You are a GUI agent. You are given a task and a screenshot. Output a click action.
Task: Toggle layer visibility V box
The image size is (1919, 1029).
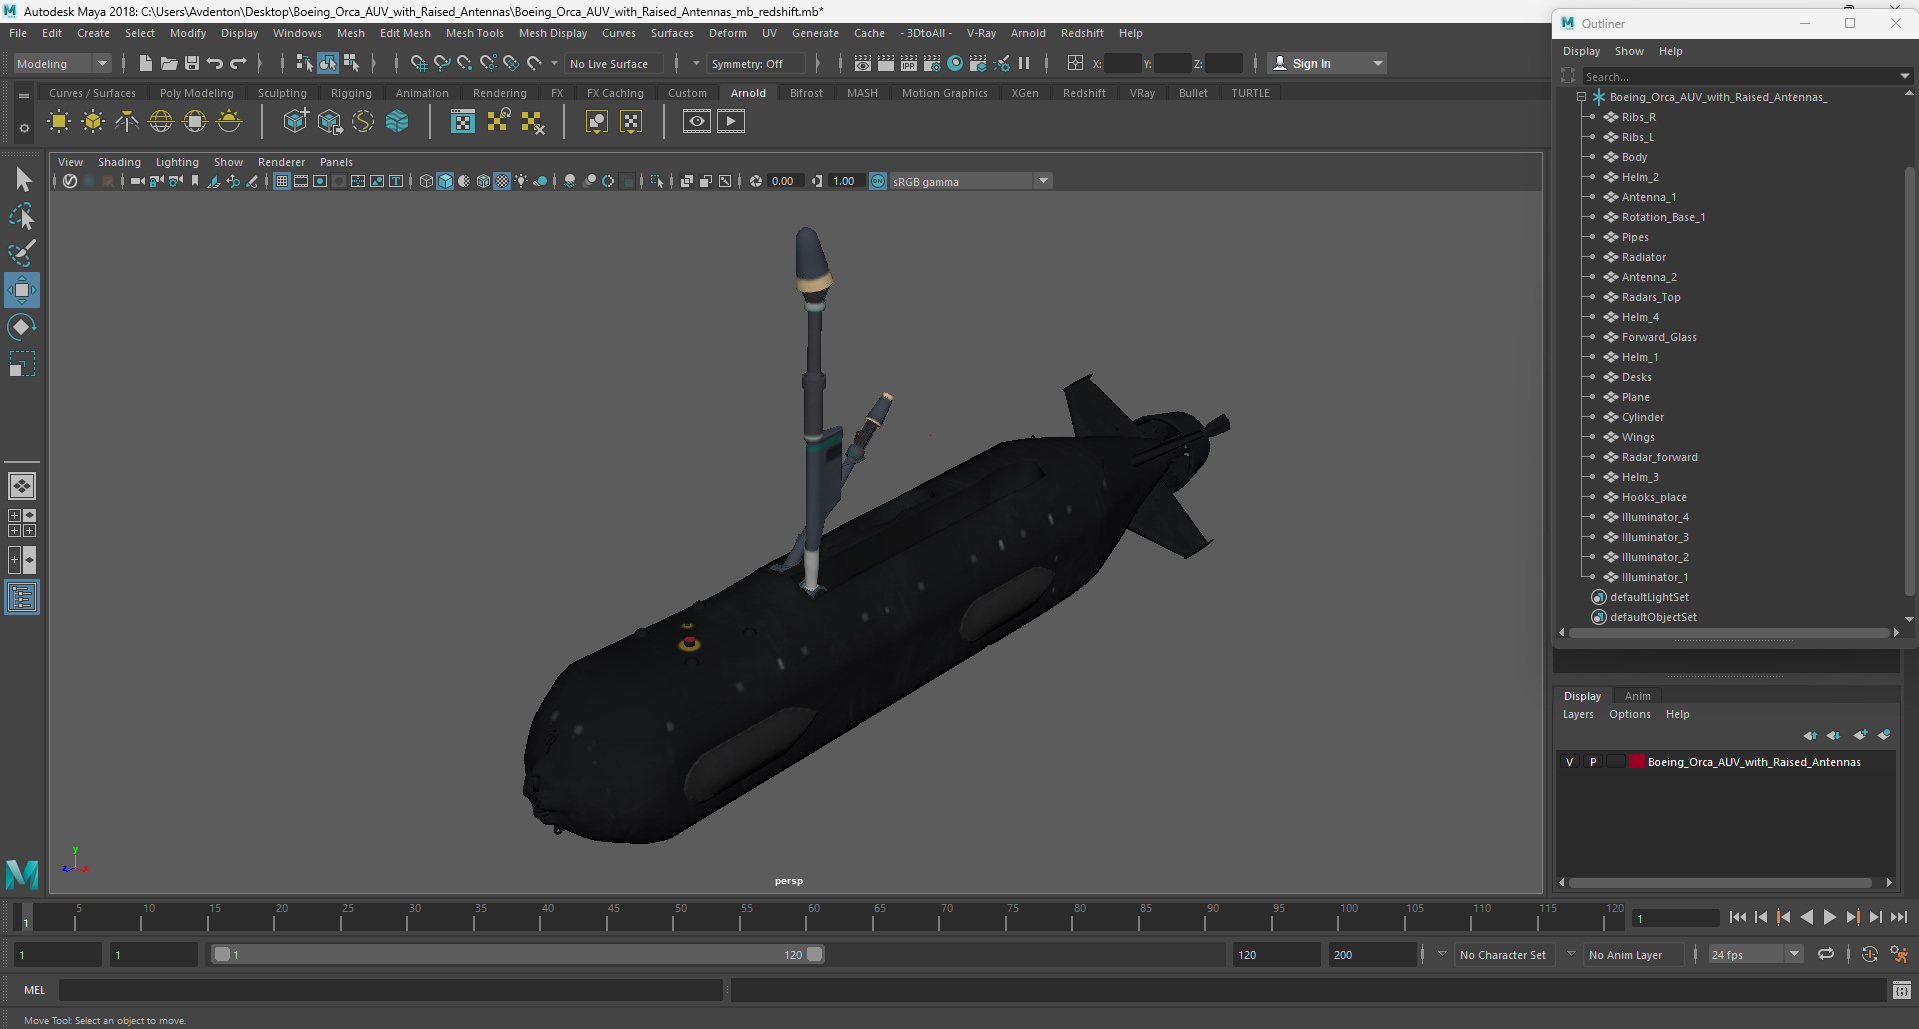(1569, 762)
